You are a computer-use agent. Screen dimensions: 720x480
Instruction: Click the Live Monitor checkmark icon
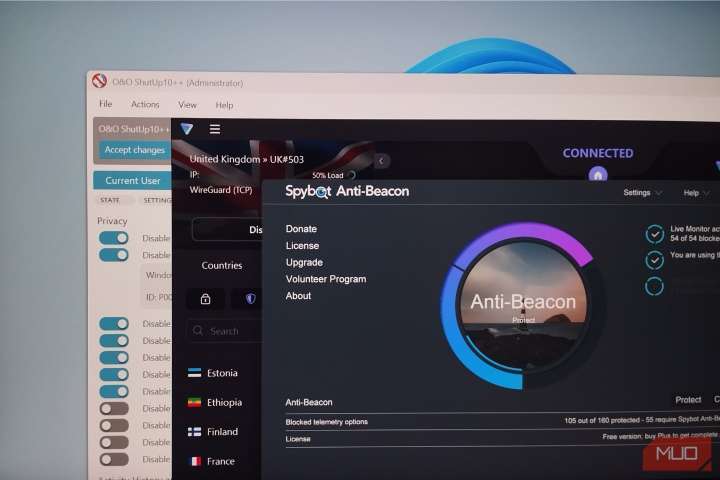point(654,234)
